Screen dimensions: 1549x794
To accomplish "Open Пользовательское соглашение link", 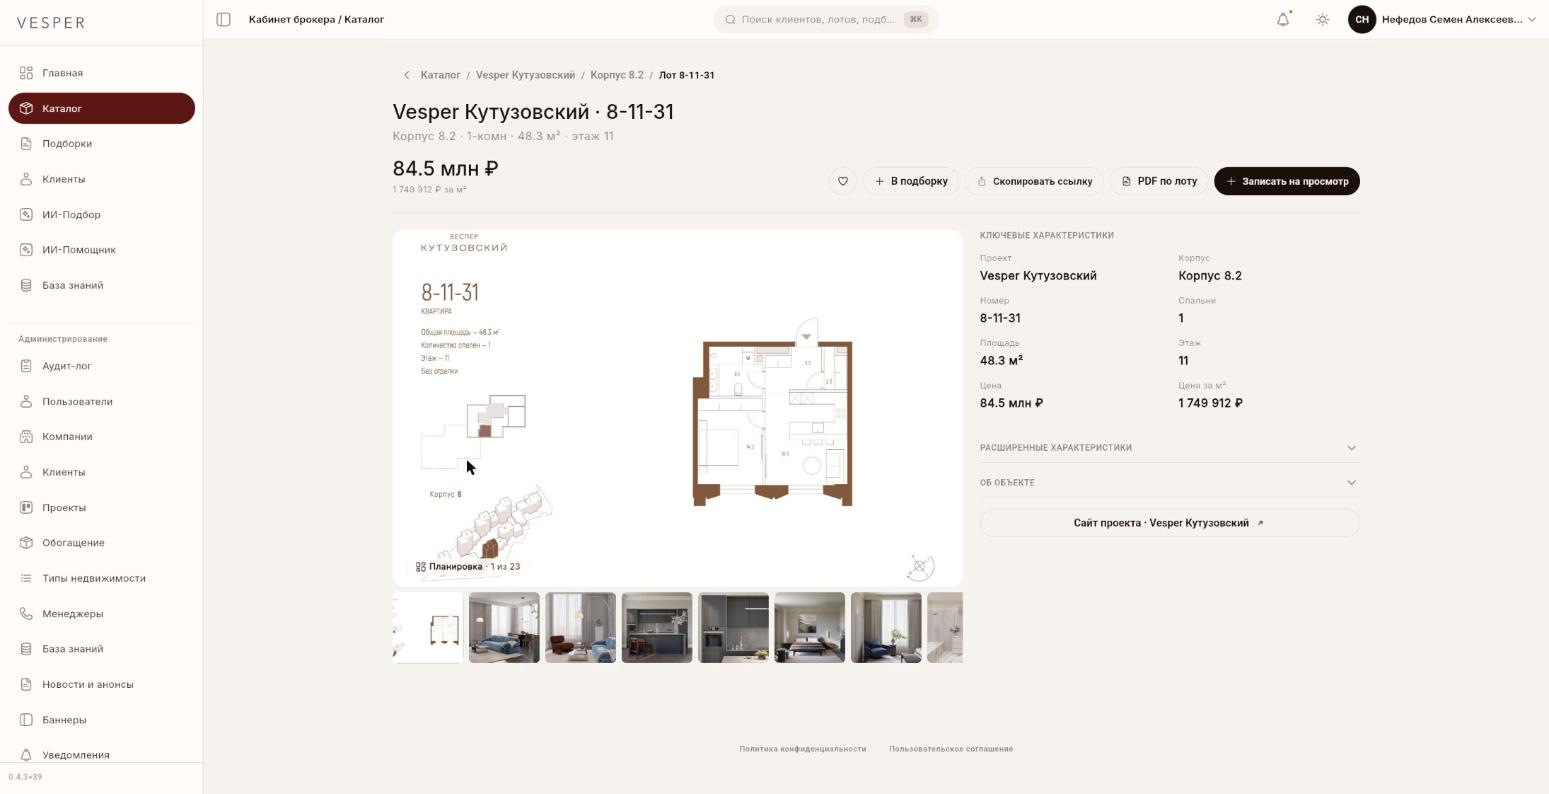I will pos(951,749).
